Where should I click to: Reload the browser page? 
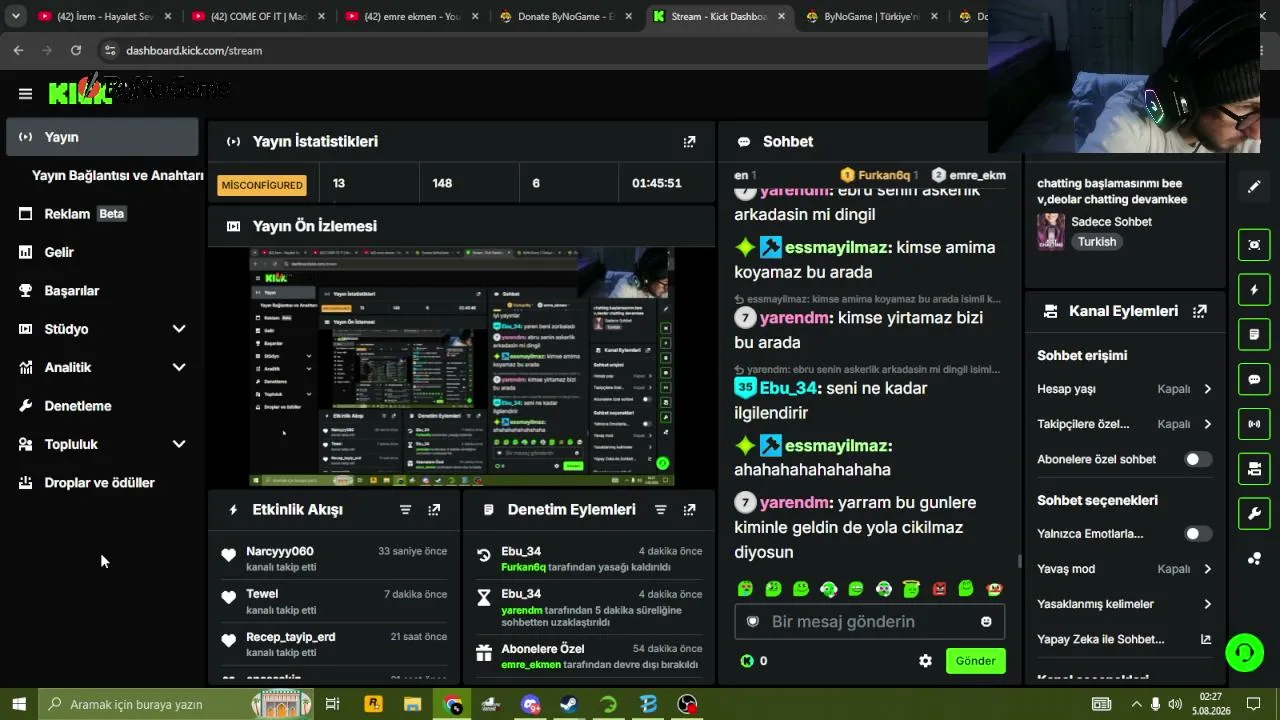coord(76,50)
